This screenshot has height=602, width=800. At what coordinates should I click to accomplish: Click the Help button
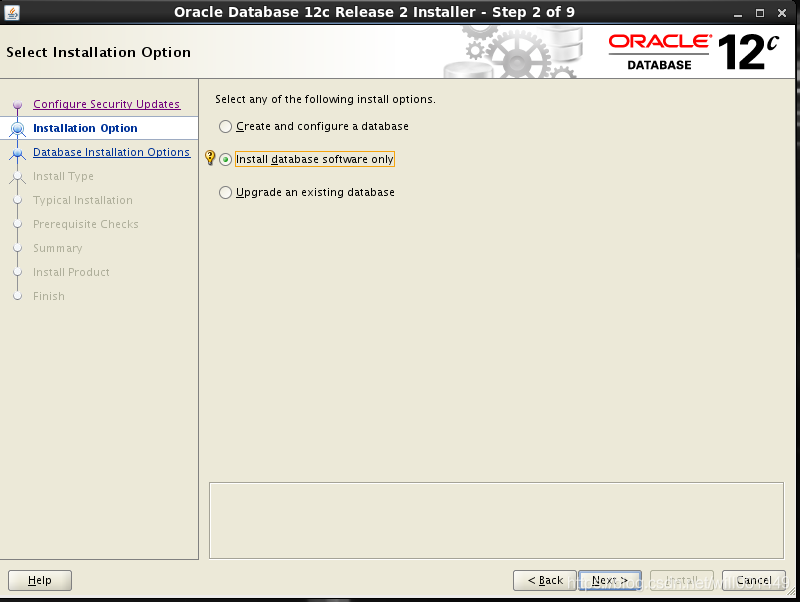coord(40,581)
